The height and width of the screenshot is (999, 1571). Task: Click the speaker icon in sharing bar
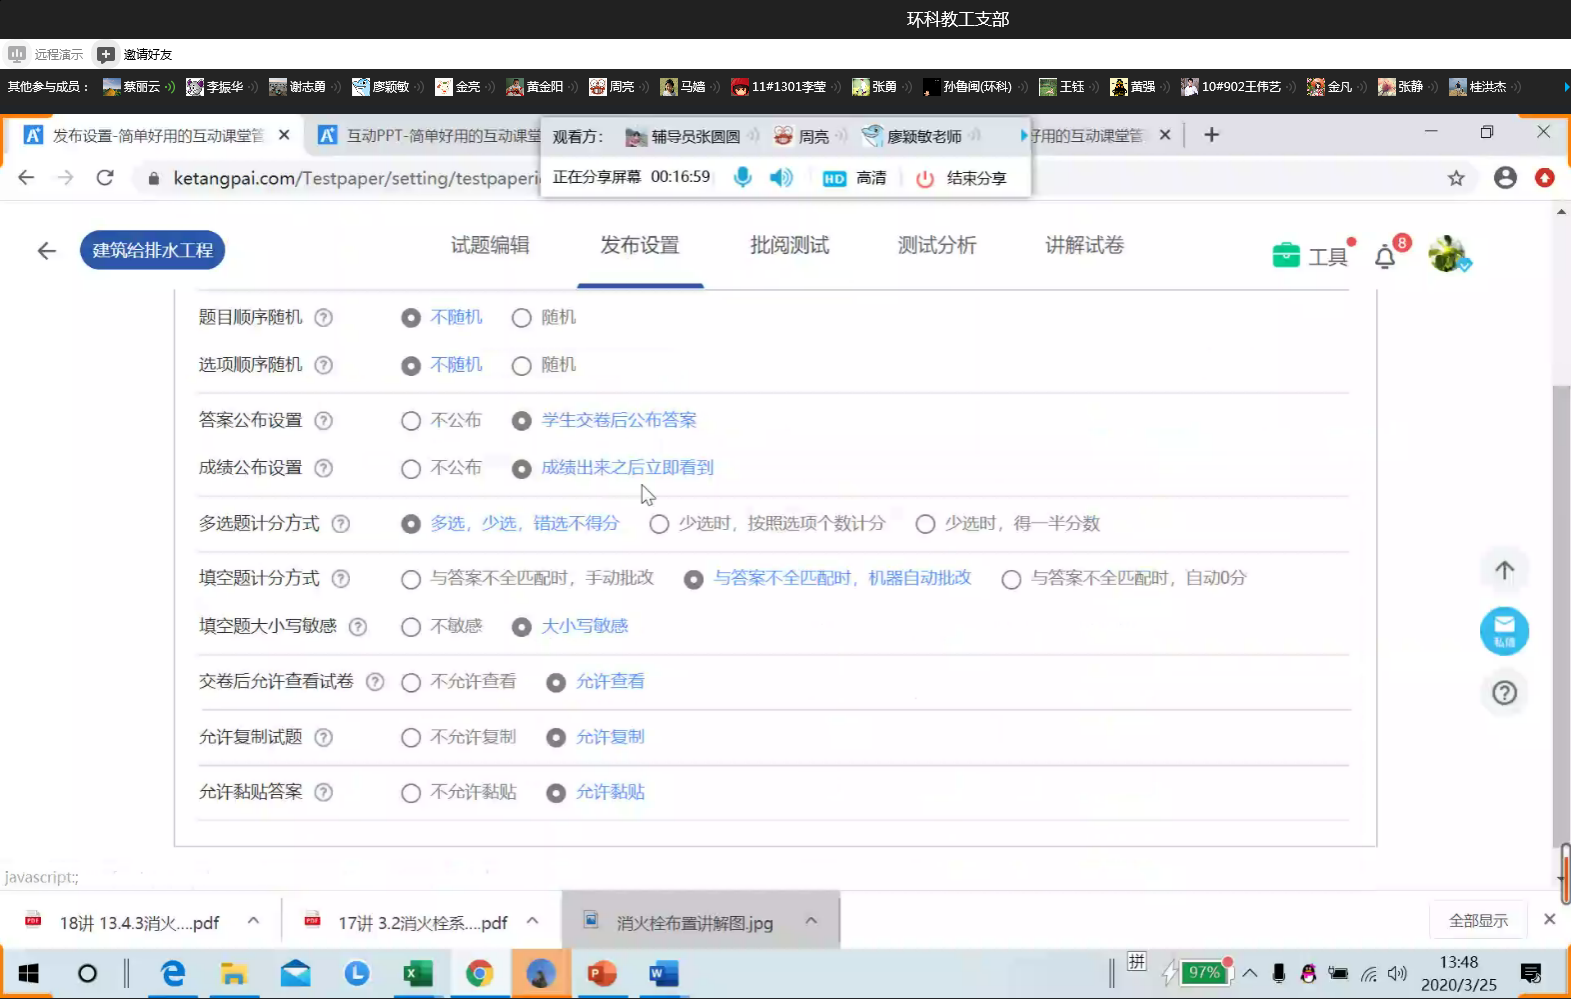tap(780, 178)
